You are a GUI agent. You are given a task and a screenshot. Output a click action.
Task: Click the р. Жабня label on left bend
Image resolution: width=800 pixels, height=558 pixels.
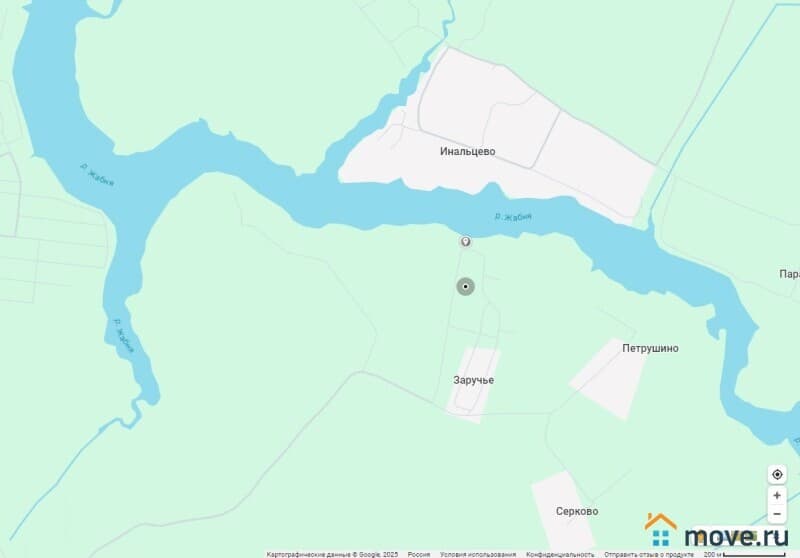(97, 175)
